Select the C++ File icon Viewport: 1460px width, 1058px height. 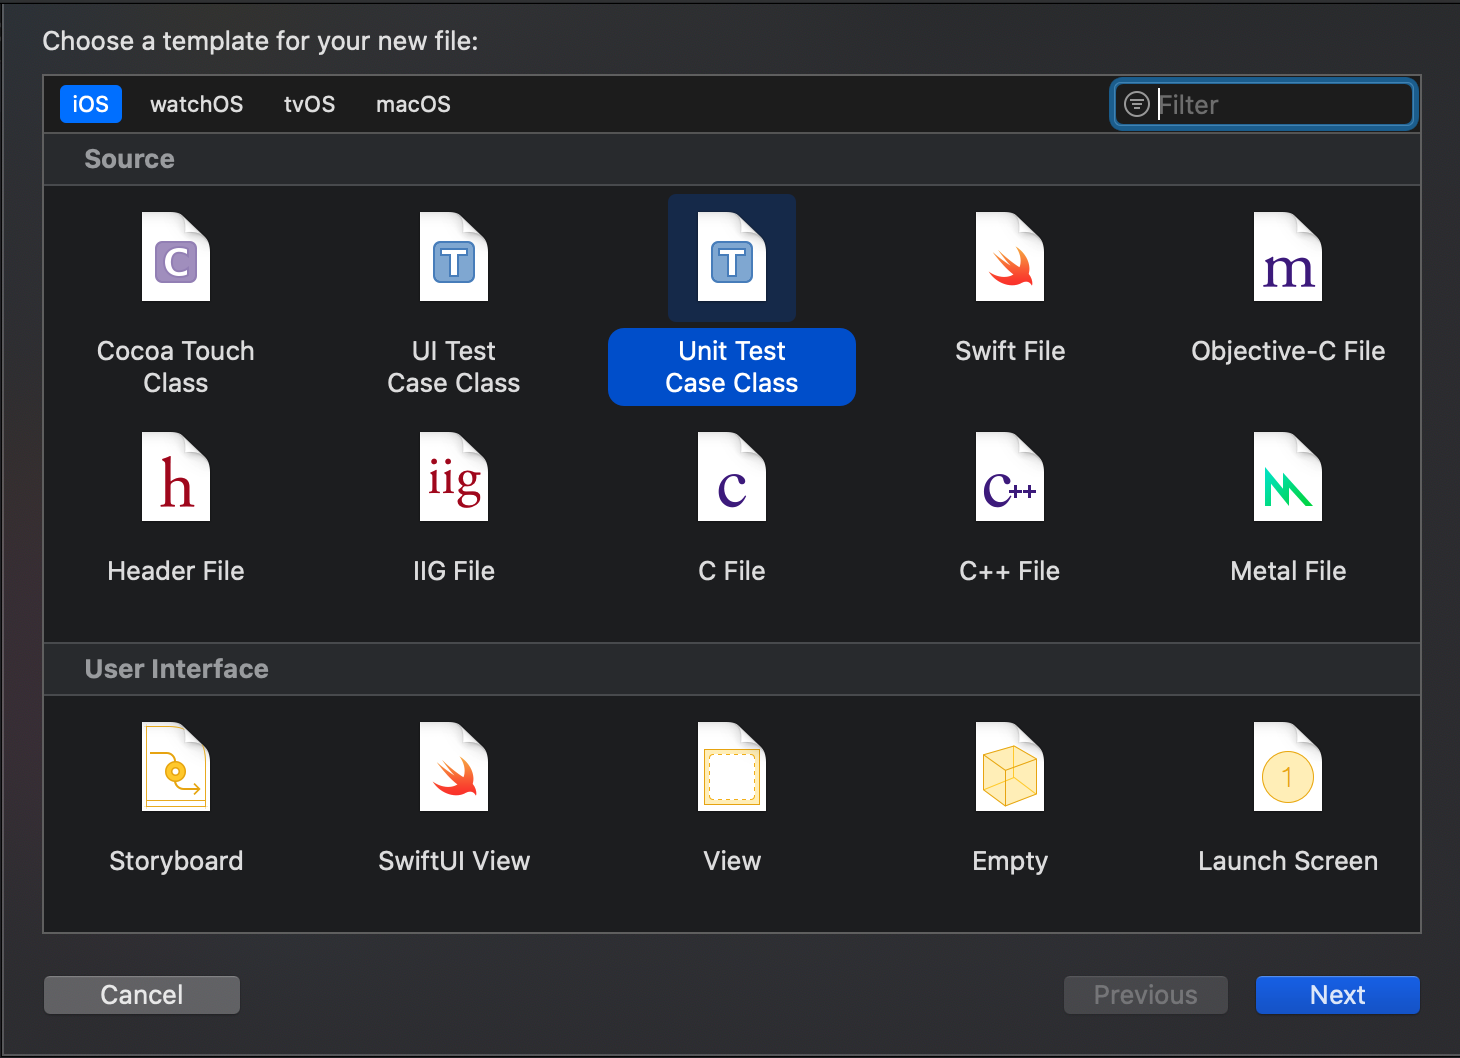[1010, 478]
